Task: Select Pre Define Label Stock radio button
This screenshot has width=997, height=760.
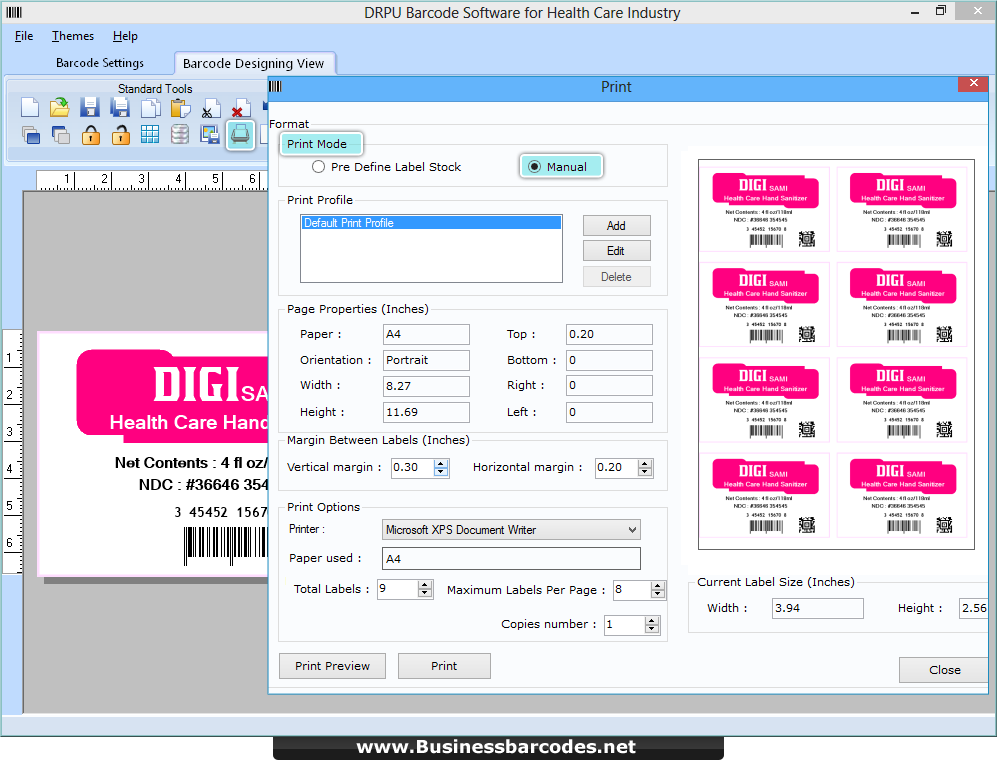Action: [318, 167]
